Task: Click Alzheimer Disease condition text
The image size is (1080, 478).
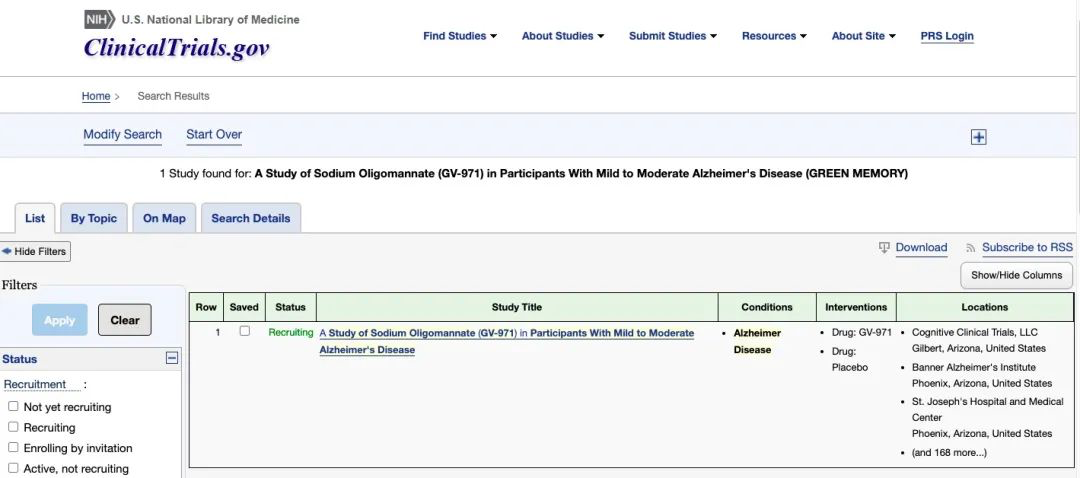Action: pos(757,342)
